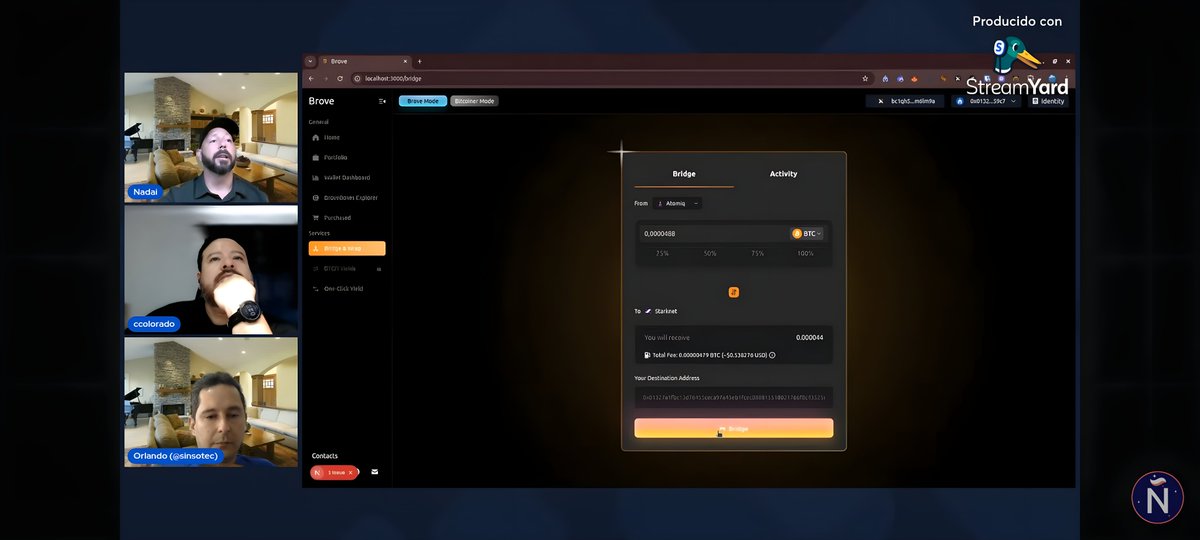Dismiss the 1 Issue notification badge
Viewport: 1200px width, 540px height.
(350, 472)
